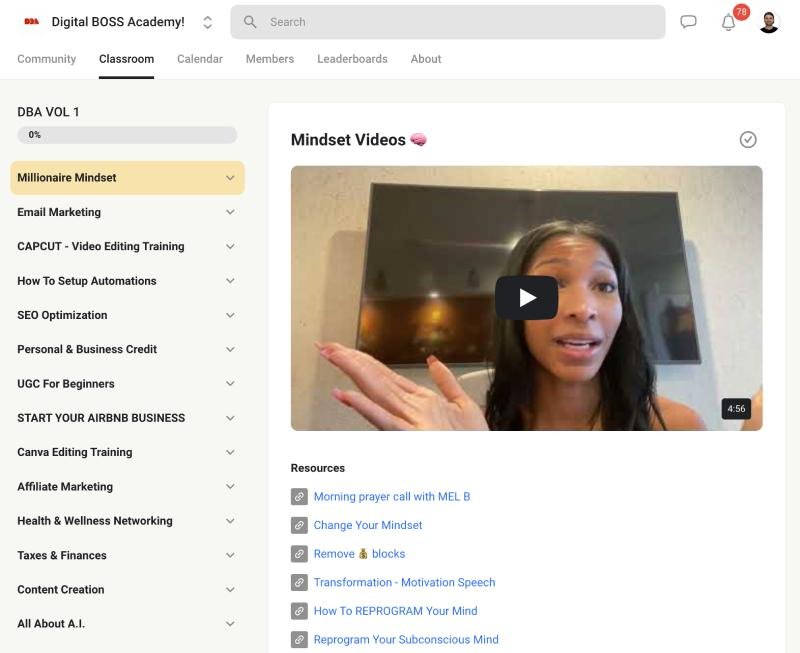Go to the Calendar tab
The height and width of the screenshot is (653, 800).
click(200, 59)
